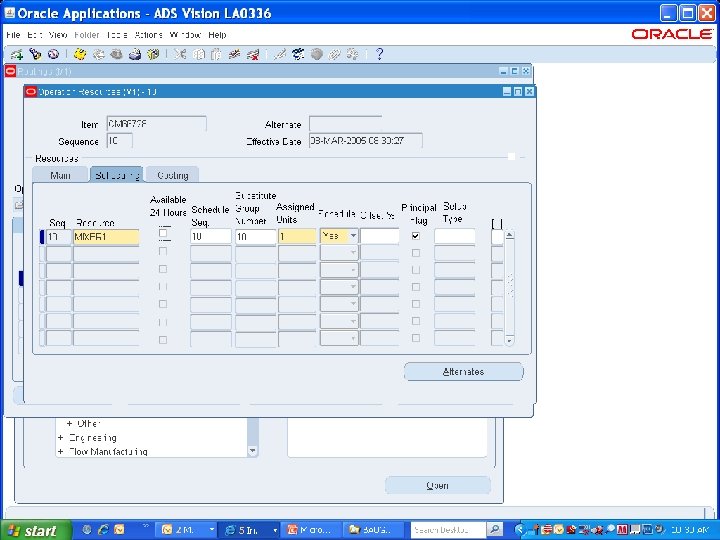This screenshot has width=720, height=540.
Task: Open the View menu
Action: (58, 35)
